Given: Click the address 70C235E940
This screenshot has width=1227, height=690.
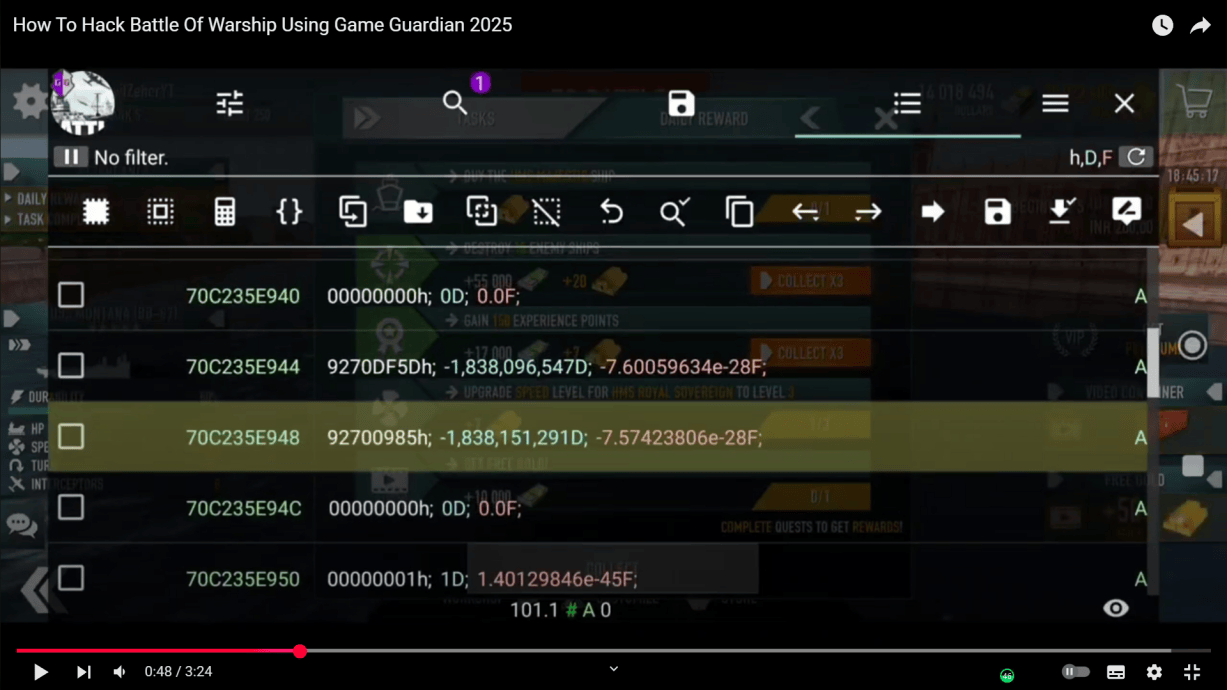Looking at the screenshot, I should 243,296.
